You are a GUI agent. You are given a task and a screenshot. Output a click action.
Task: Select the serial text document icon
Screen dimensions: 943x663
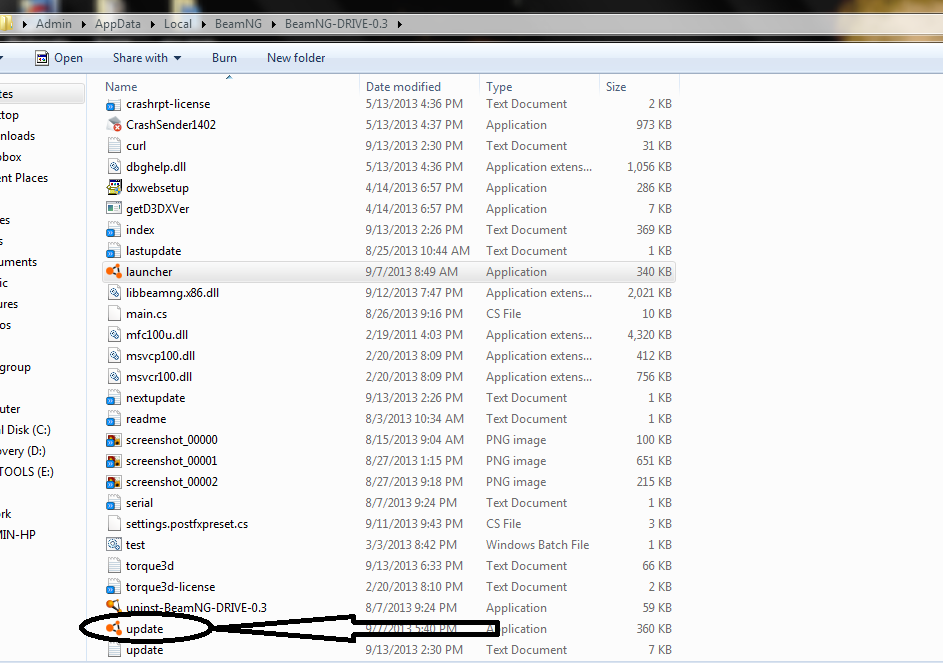coord(114,503)
